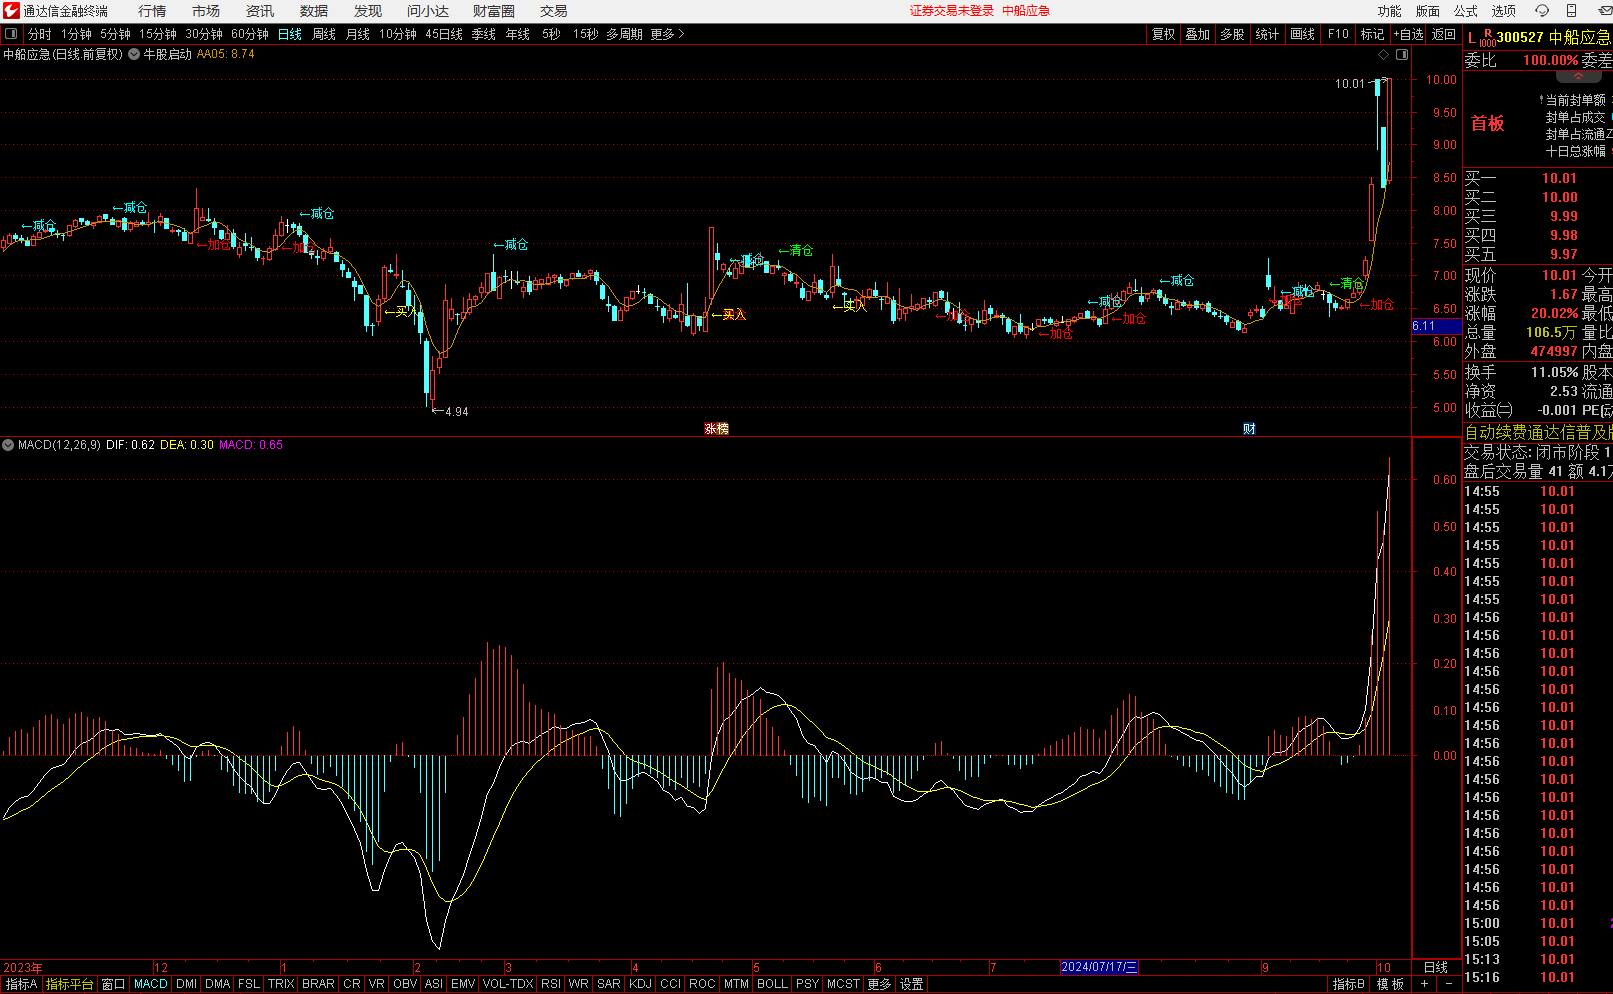Open the 交易 menu
This screenshot has width=1613, height=994.
(554, 11)
